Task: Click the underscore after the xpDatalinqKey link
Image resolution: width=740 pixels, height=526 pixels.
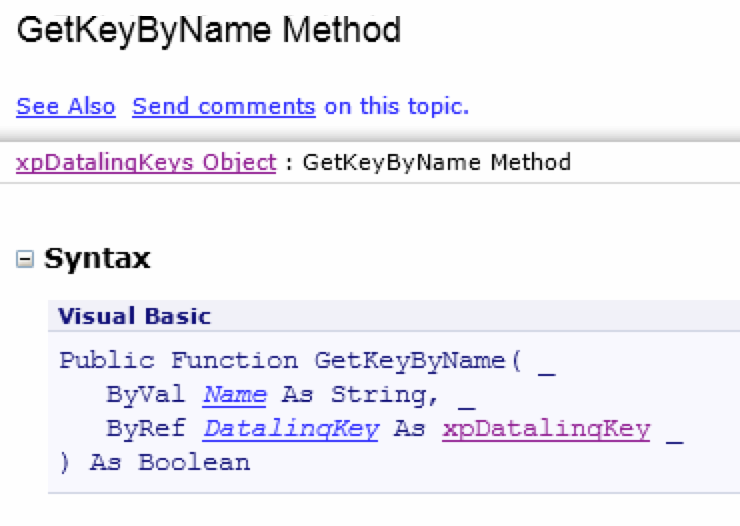Action: coord(675,432)
